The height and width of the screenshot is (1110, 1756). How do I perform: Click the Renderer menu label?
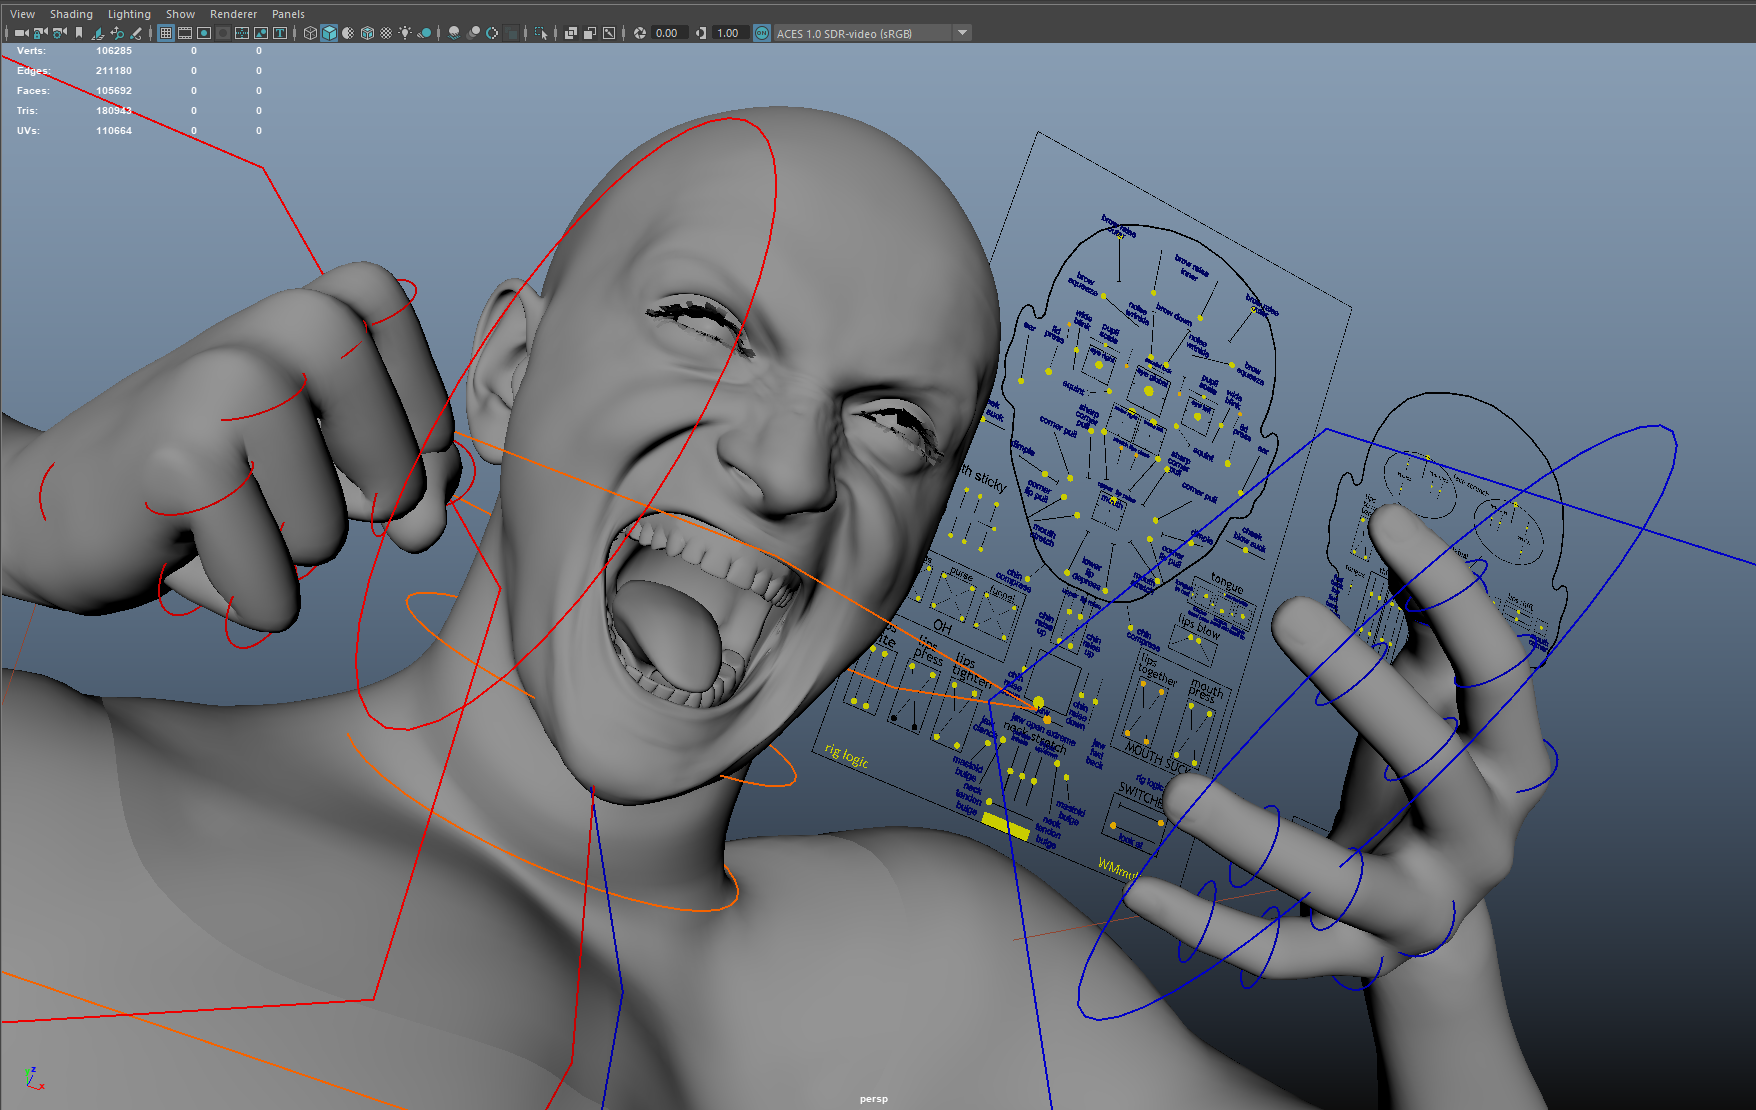233,14
